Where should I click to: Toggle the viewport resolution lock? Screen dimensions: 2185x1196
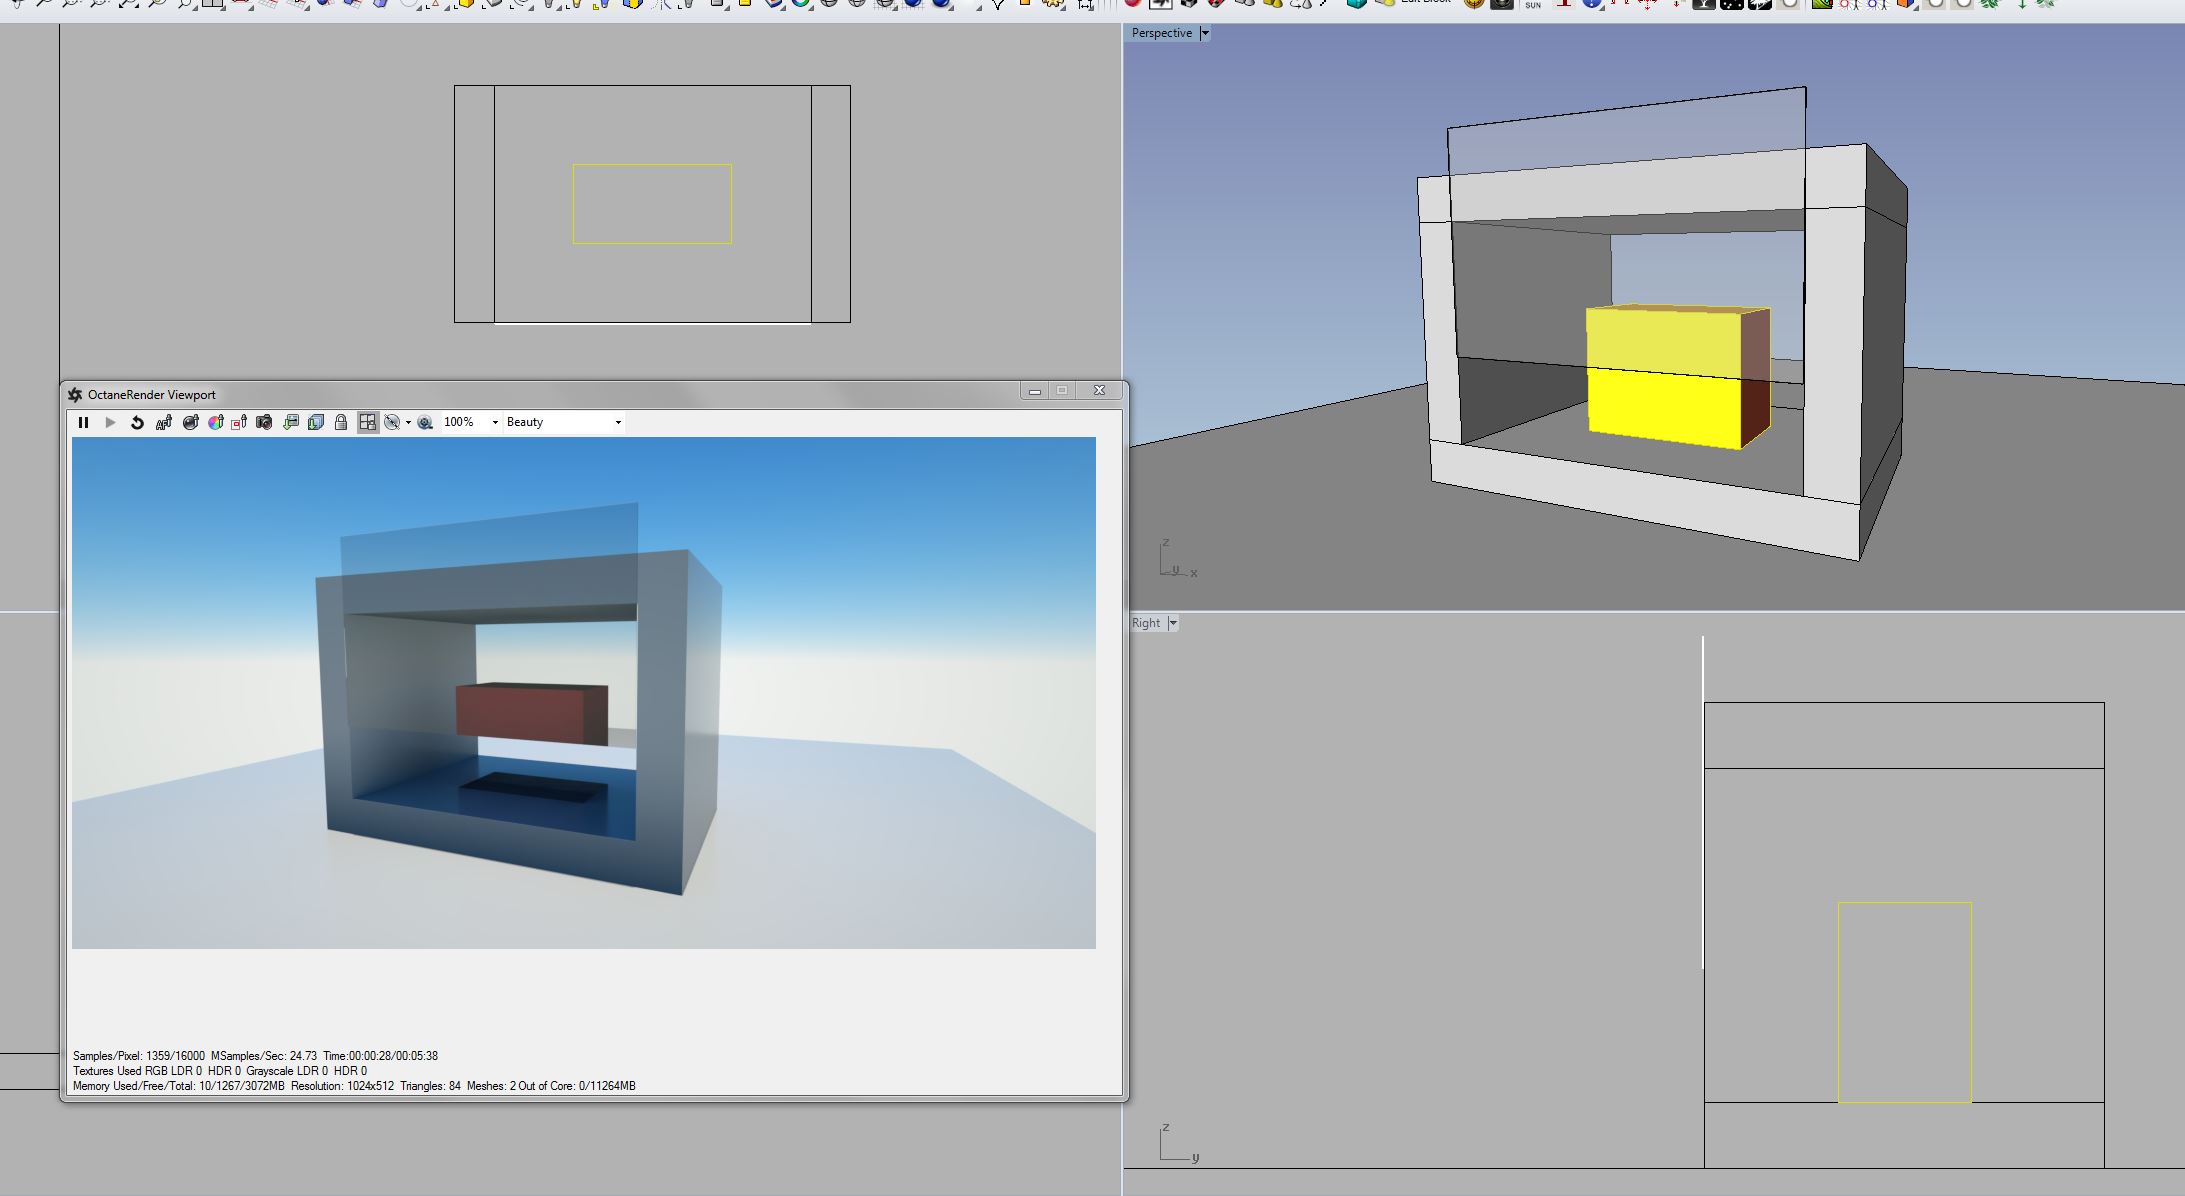tap(341, 422)
